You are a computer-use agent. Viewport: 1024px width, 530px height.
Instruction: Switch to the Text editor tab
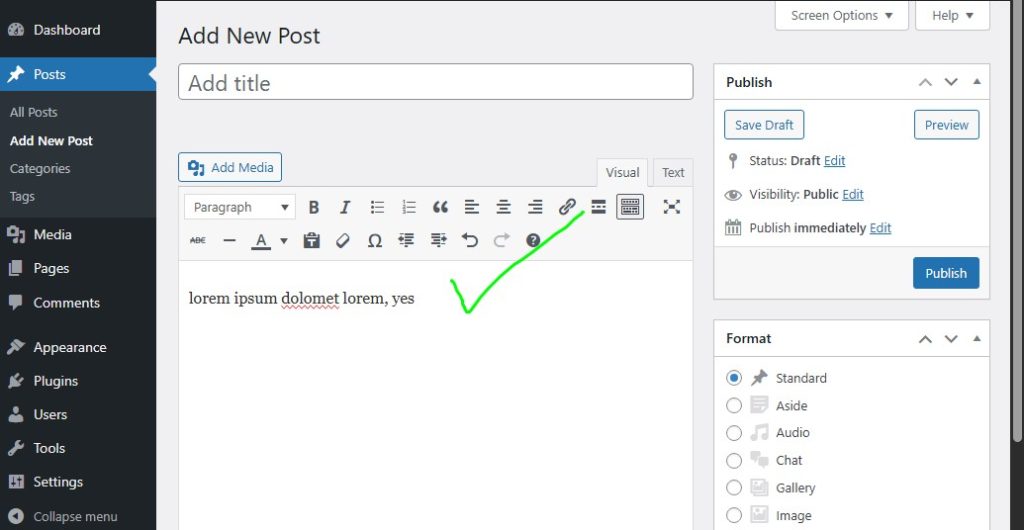point(673,172)
